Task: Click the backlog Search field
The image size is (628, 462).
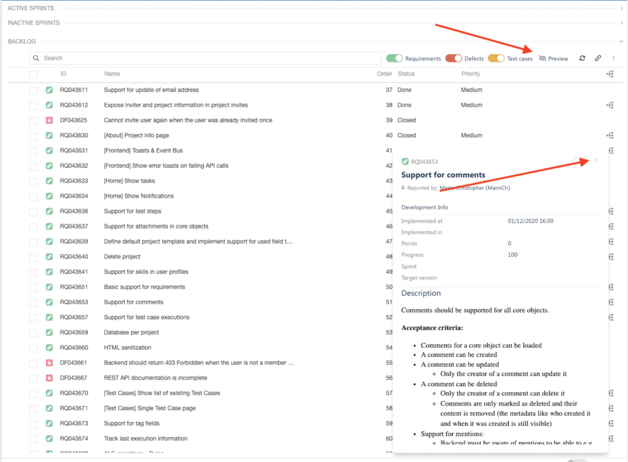Action: coord(200,59)
